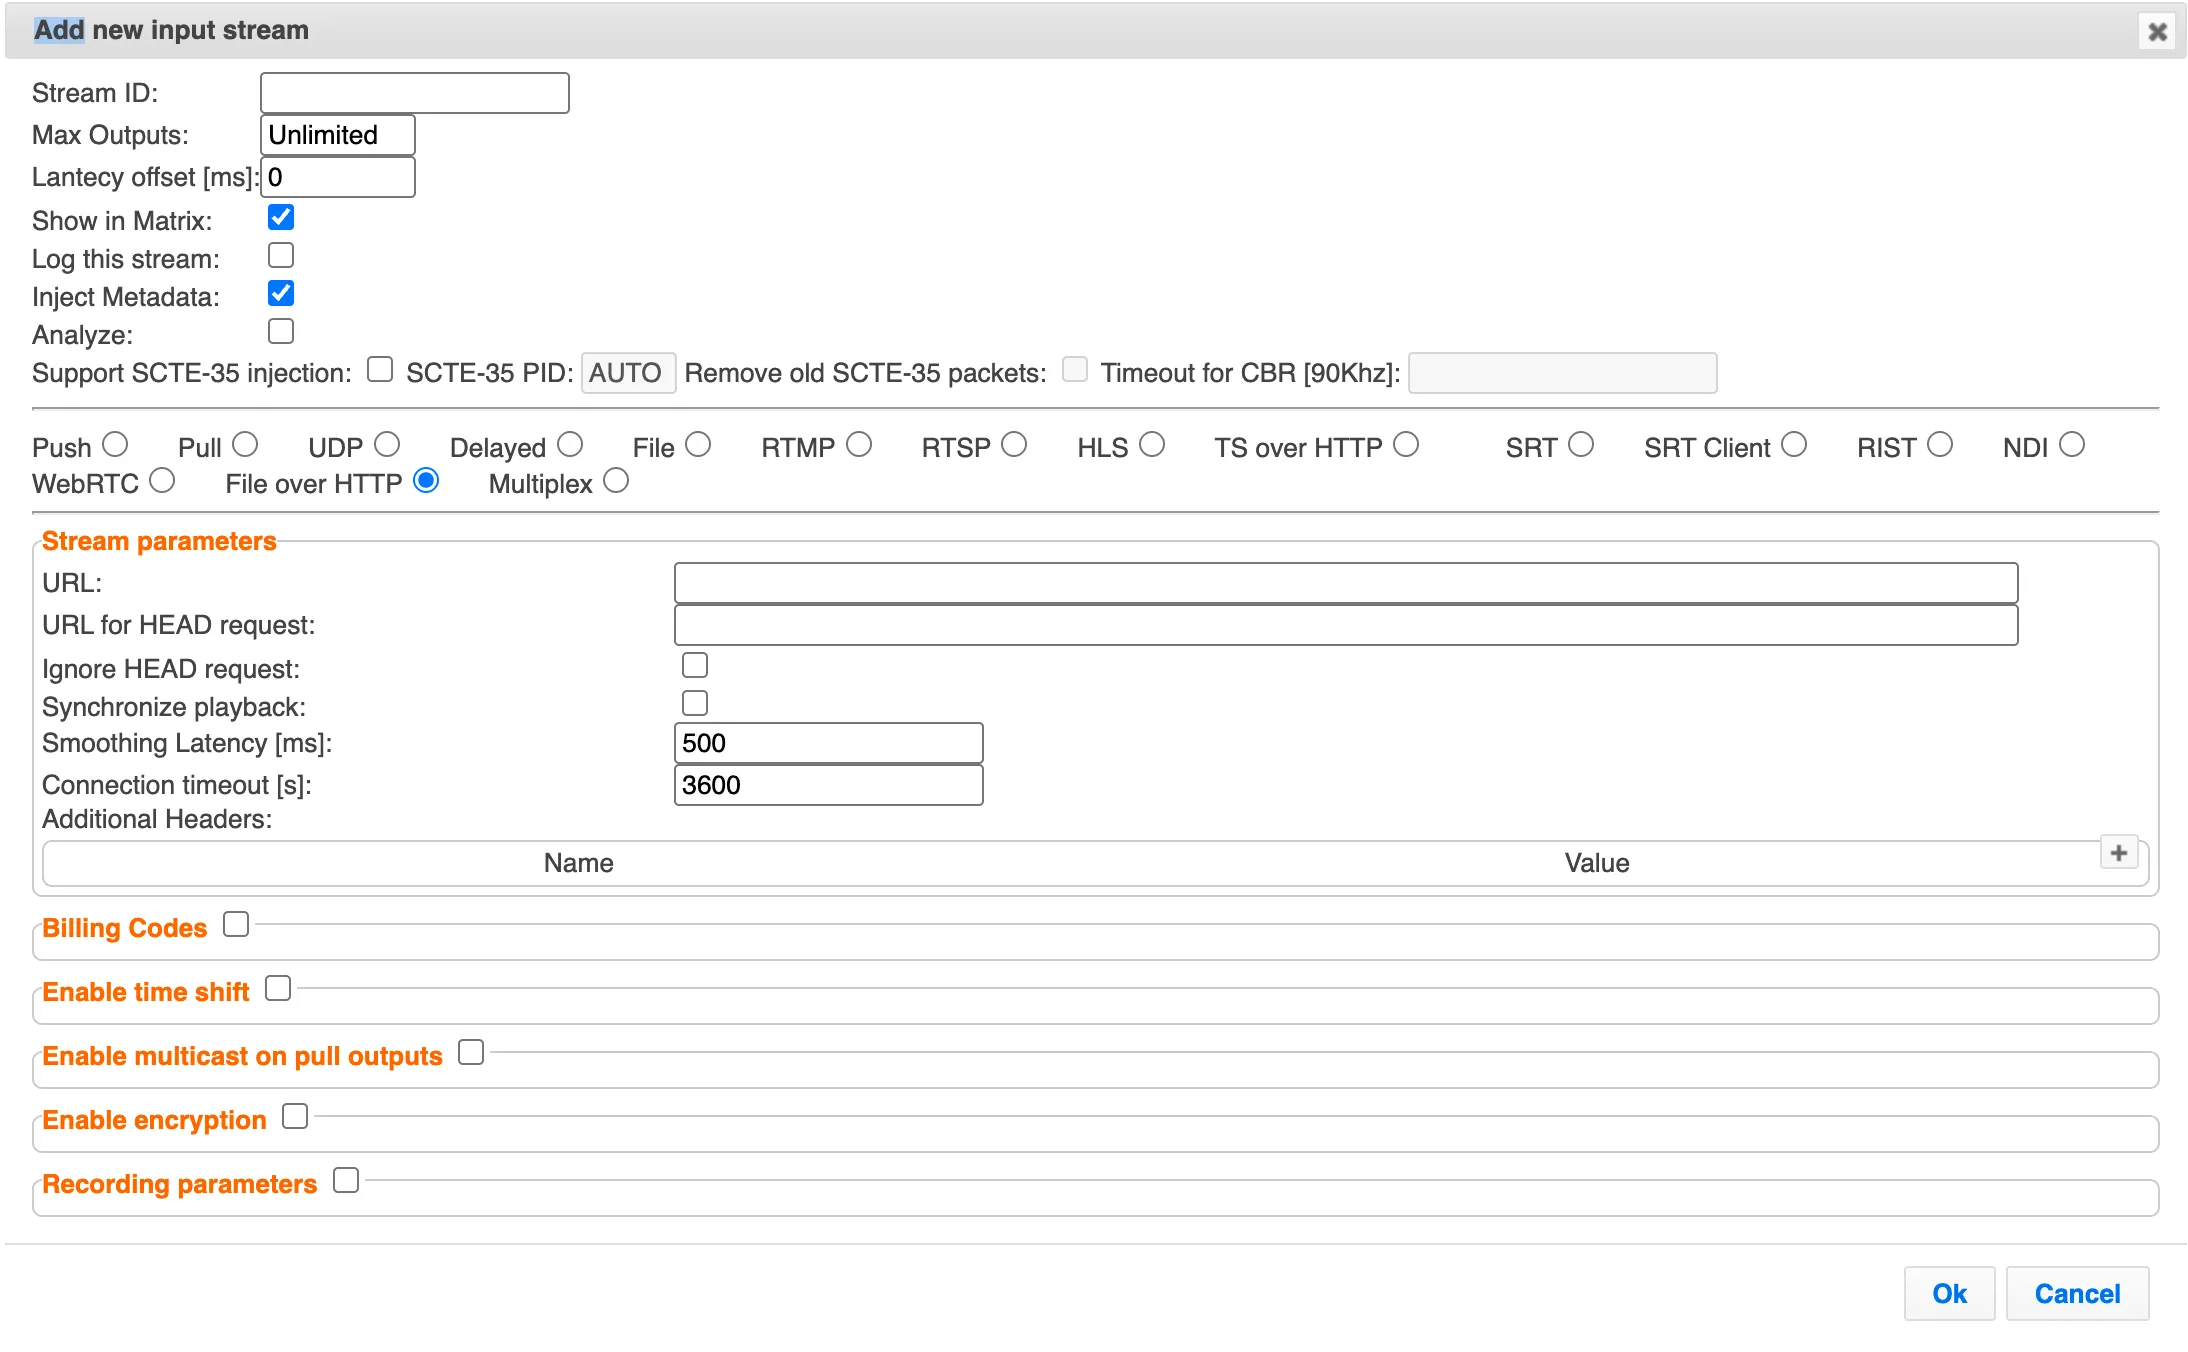
Task: Expand Enable time shift section
Action: click(278, 988)
